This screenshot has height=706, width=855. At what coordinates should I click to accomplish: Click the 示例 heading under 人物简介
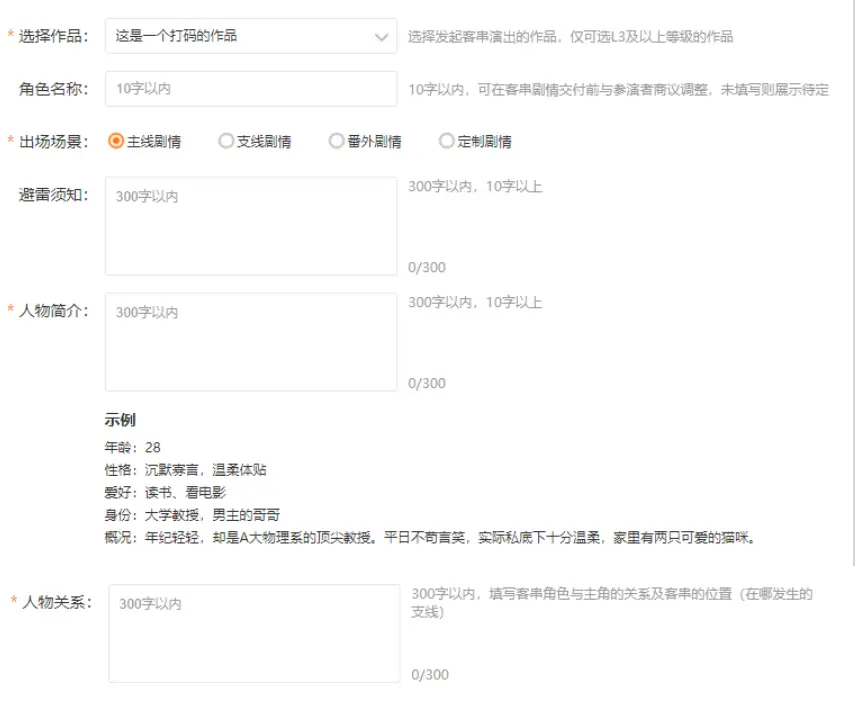click(x=120, y=420)
